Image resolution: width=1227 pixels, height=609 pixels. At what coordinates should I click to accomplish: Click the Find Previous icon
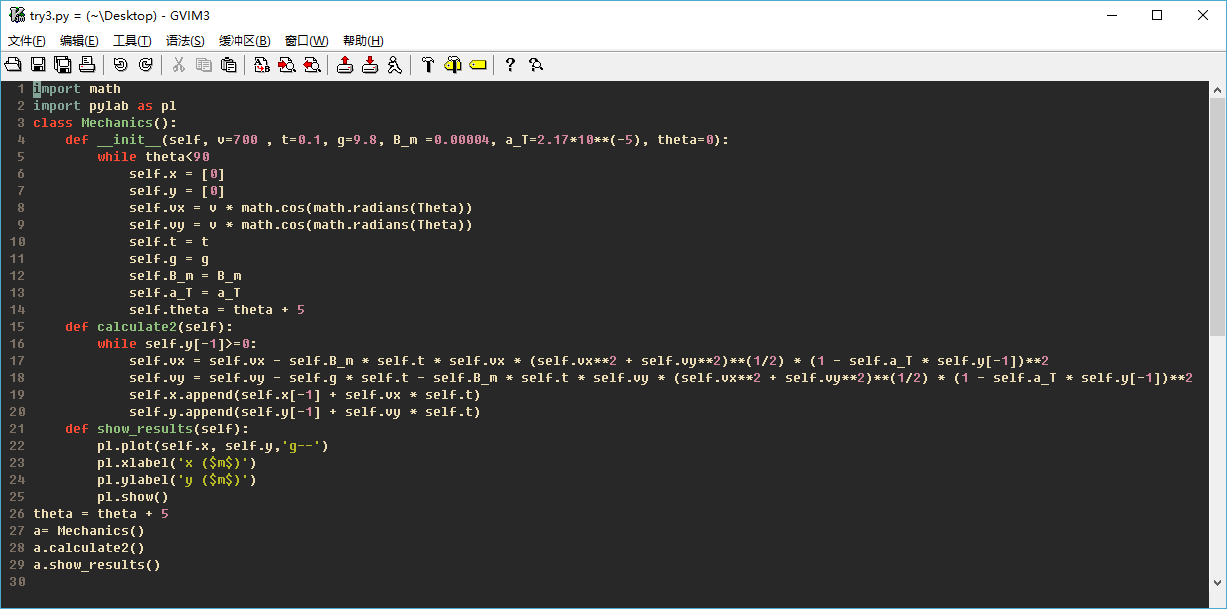click(311, 65)
